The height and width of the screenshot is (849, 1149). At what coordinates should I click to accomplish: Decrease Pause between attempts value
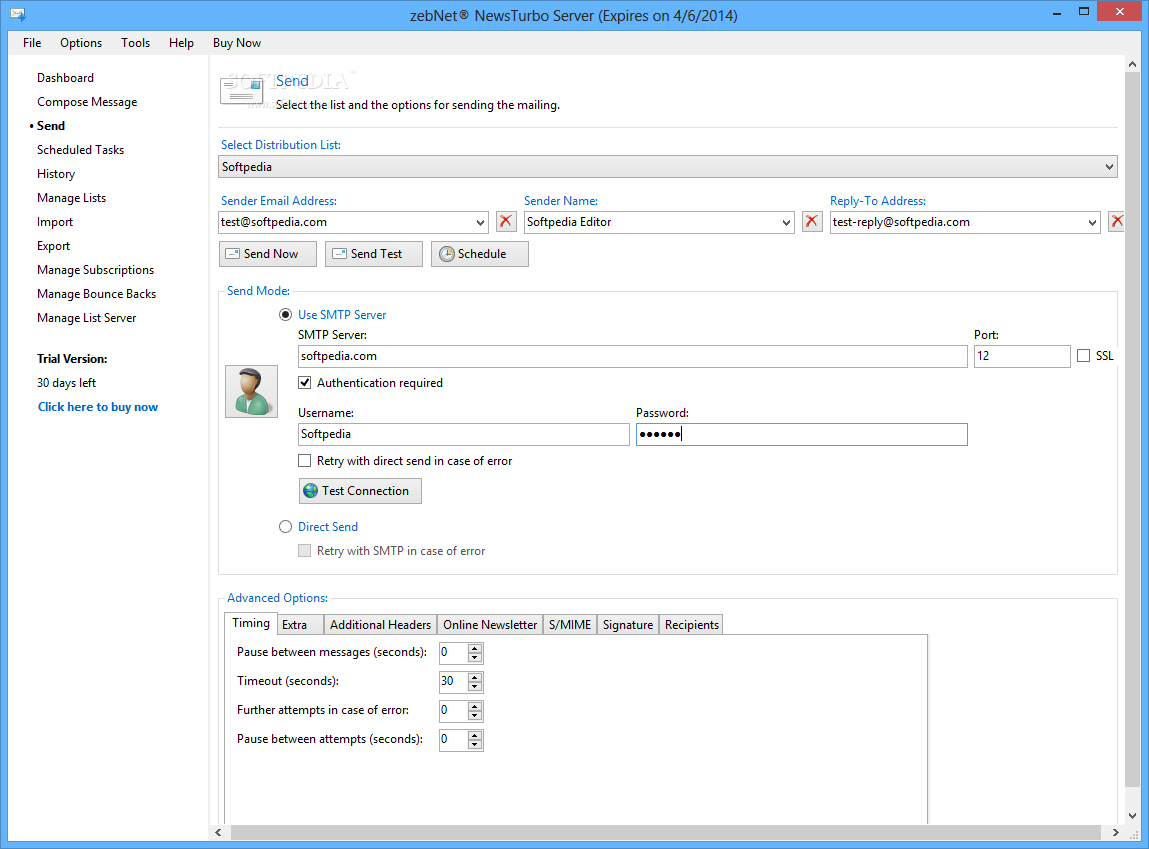[x=475, y=745]
